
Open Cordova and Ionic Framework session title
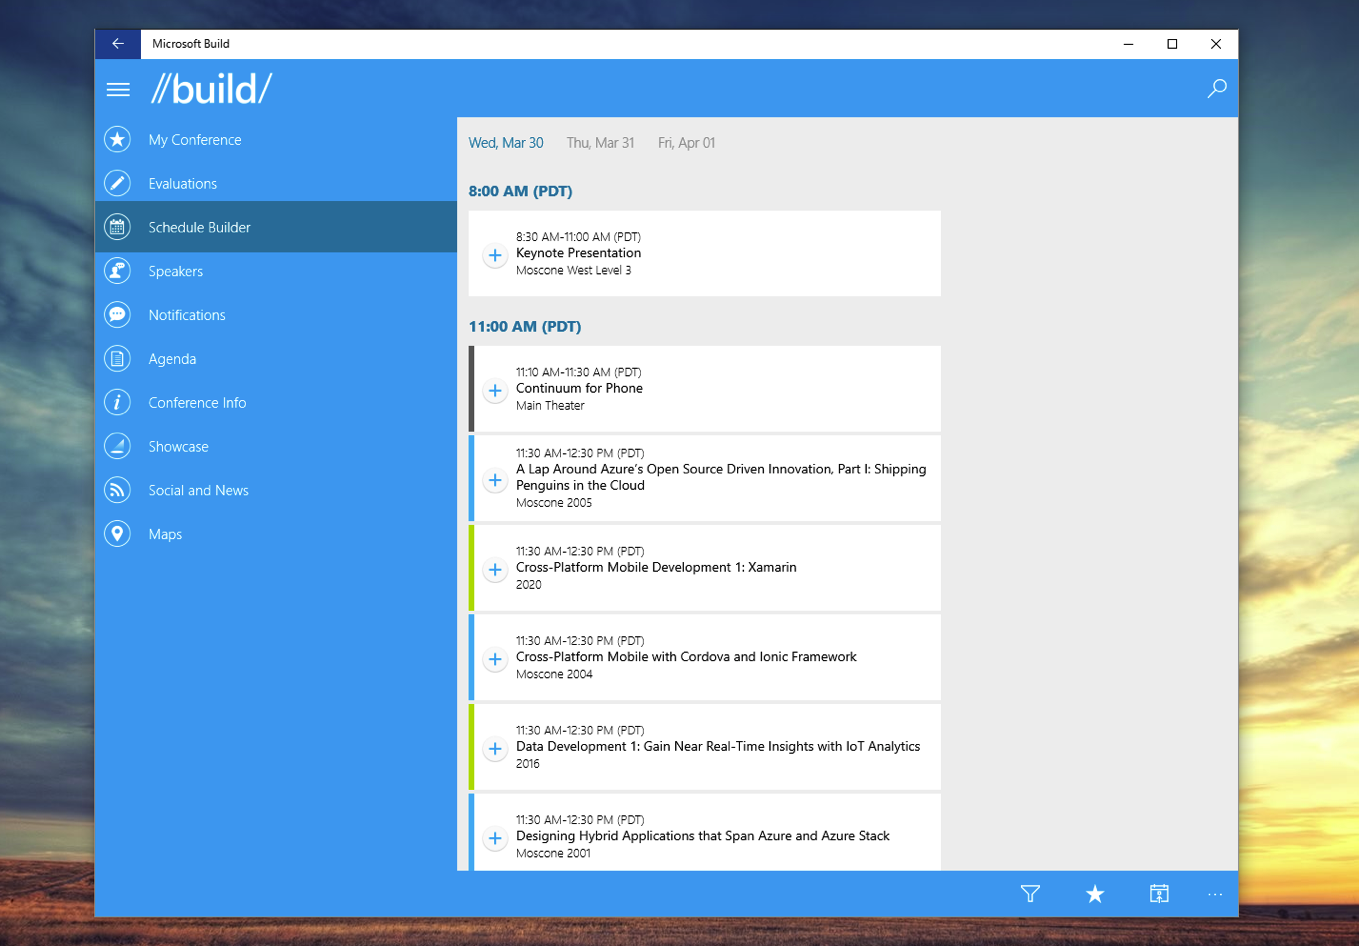686,657
